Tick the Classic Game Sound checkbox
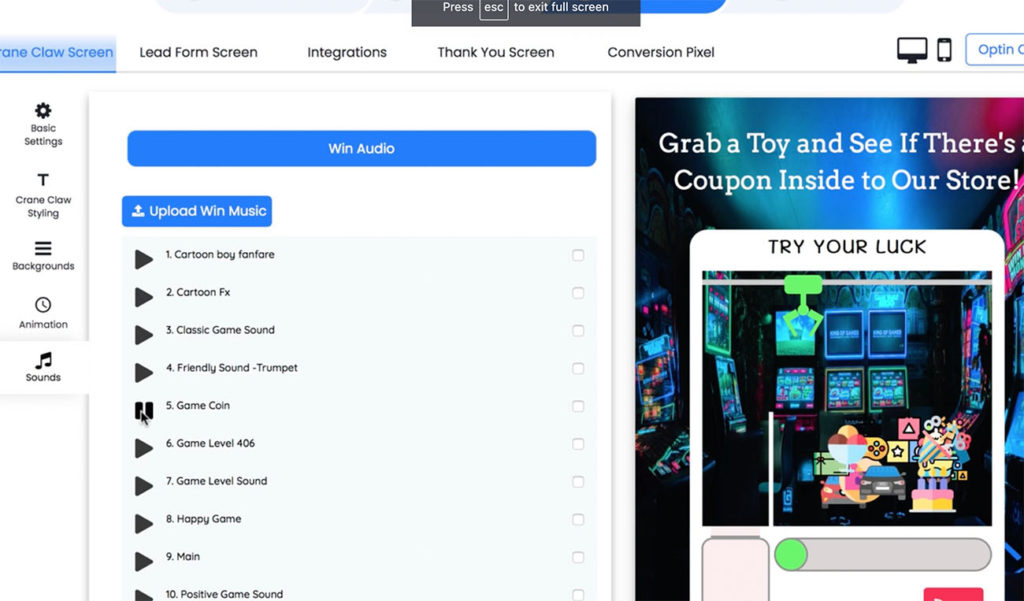Image resolution: width=1024 pixels, height=601 pixels. coord(578,331)
